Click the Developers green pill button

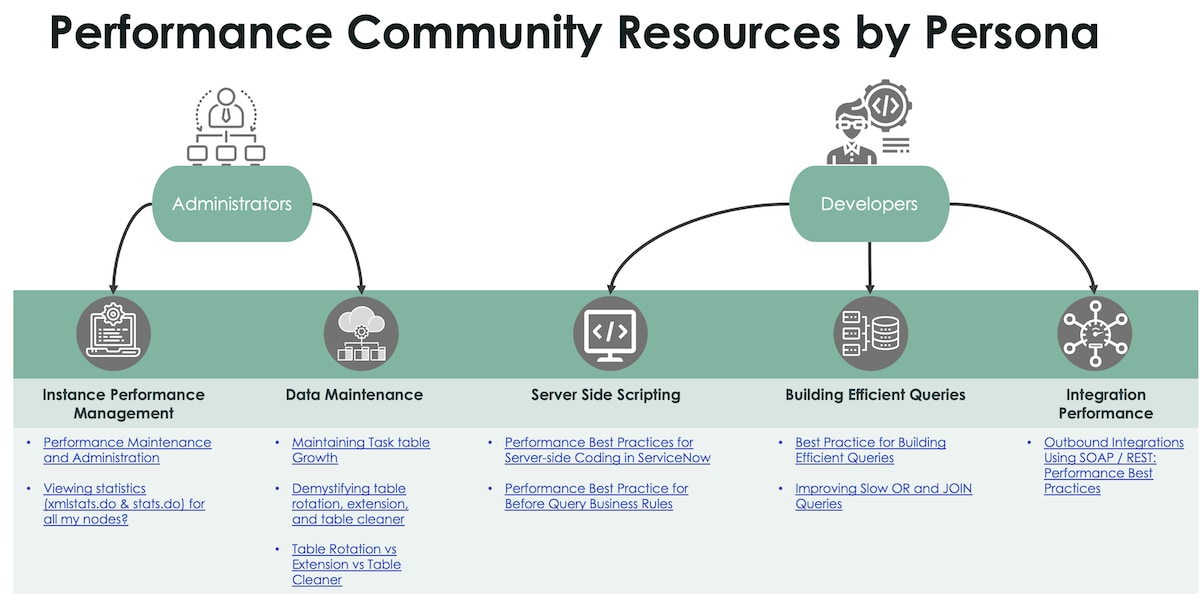[x=869, y=203]
